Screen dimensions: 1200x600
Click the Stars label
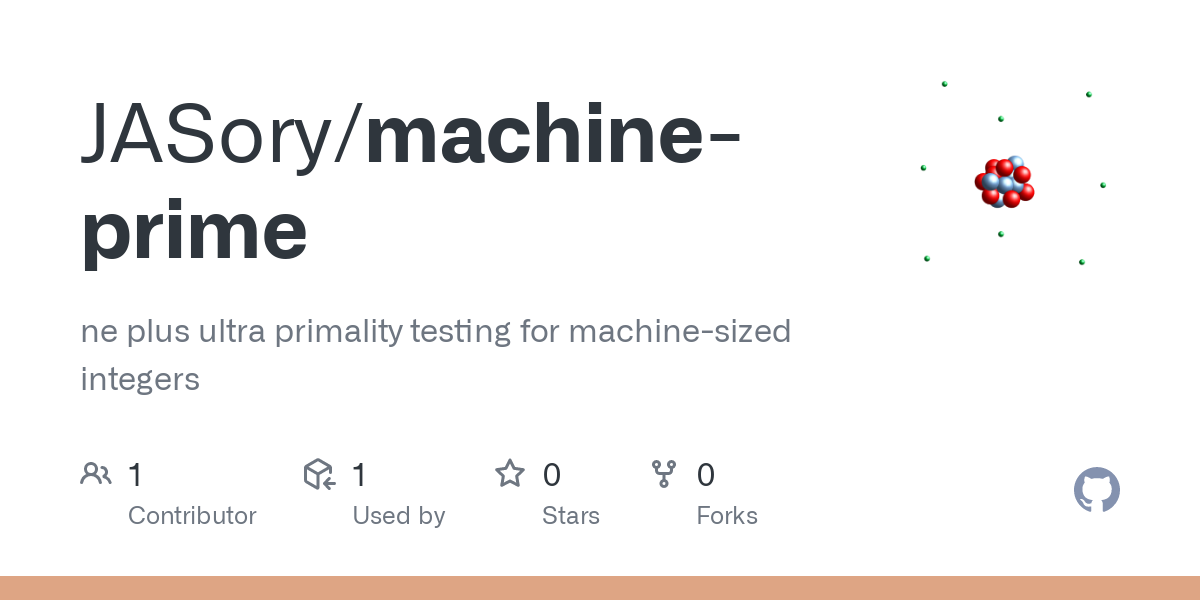tap(571, 516)
